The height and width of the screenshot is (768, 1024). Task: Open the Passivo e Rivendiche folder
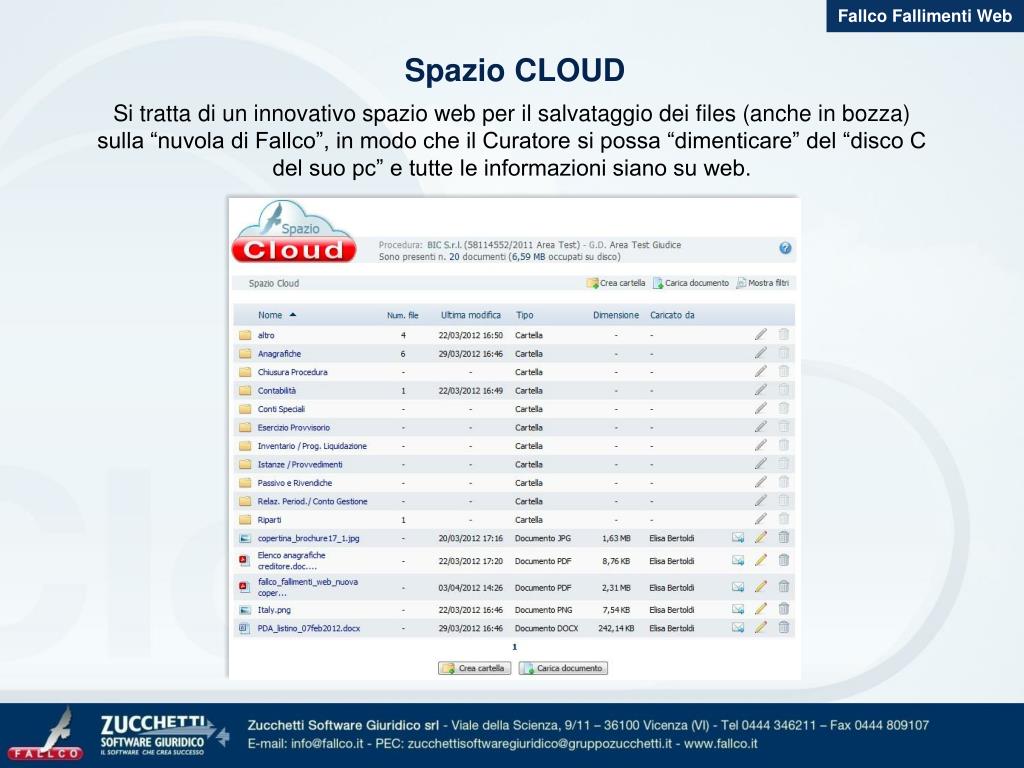(295, 483)
